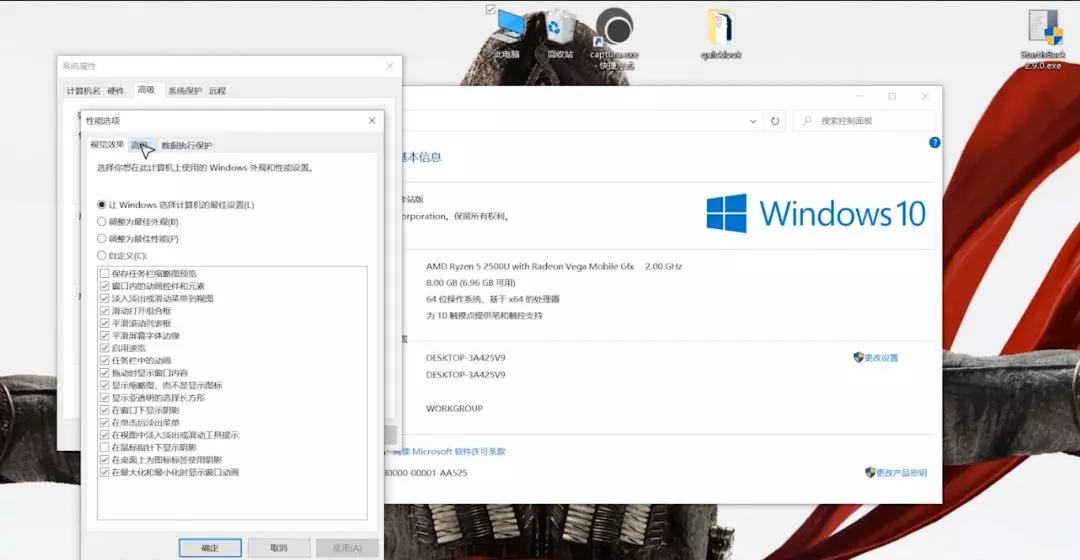Uncheck 窗口内的动画控件和元素 checkbox
This screenshot has height=560, width=1080.
[105, 286]
